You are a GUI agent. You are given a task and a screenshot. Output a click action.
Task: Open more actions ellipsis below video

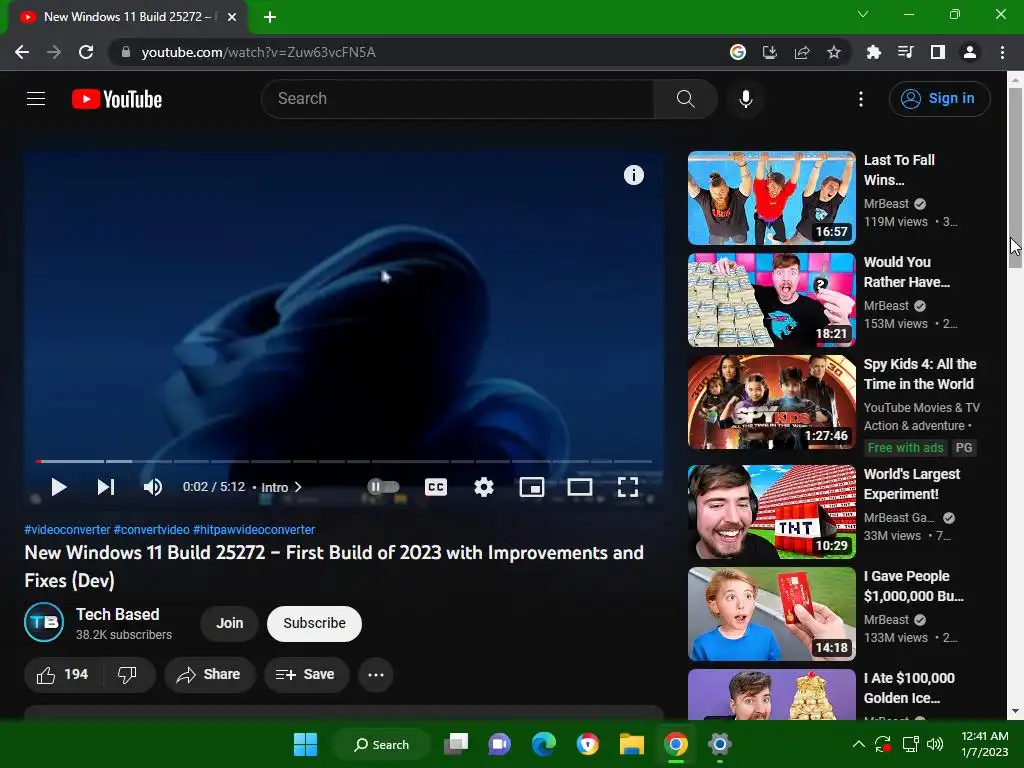(x=376, y=675)
